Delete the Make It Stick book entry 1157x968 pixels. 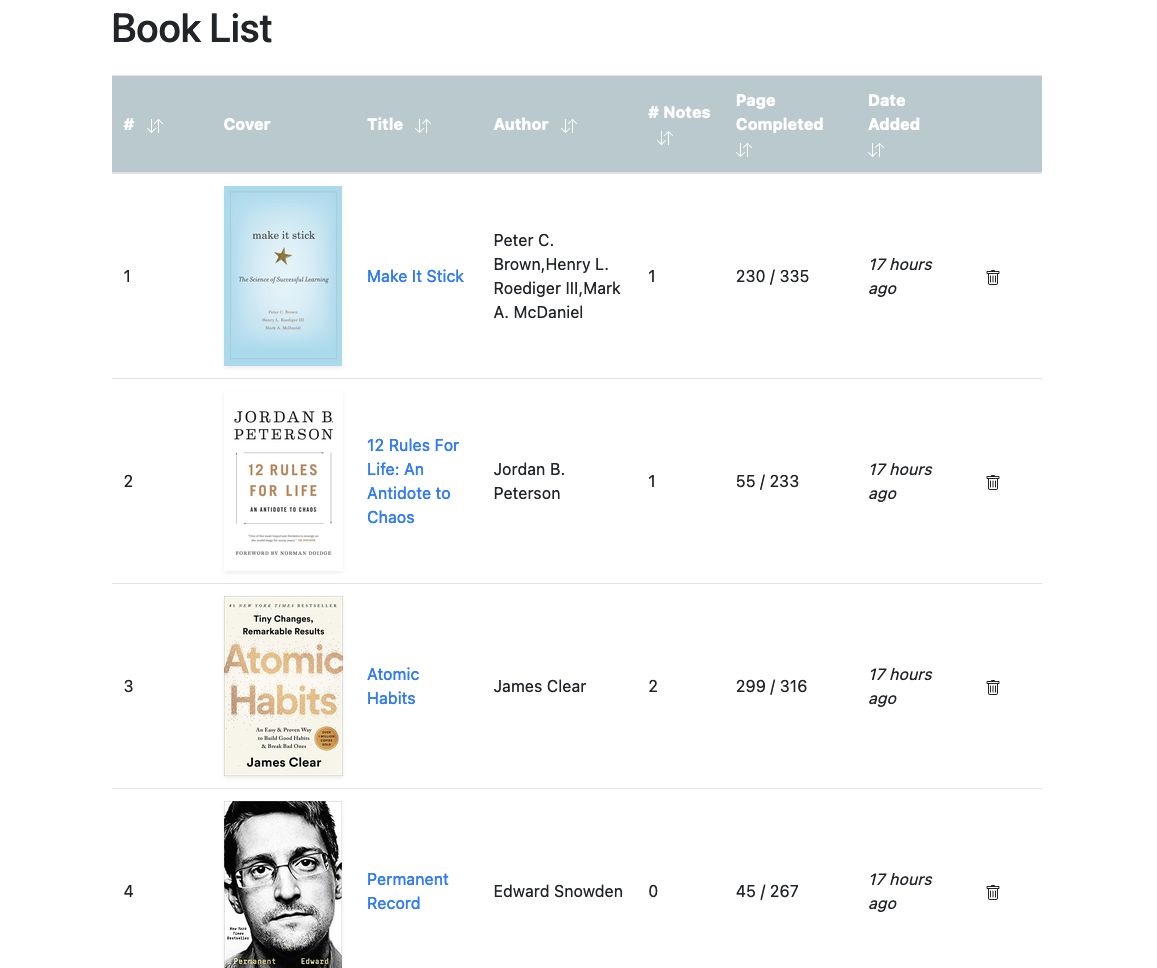pyautogui.click(x=992, y=277)
